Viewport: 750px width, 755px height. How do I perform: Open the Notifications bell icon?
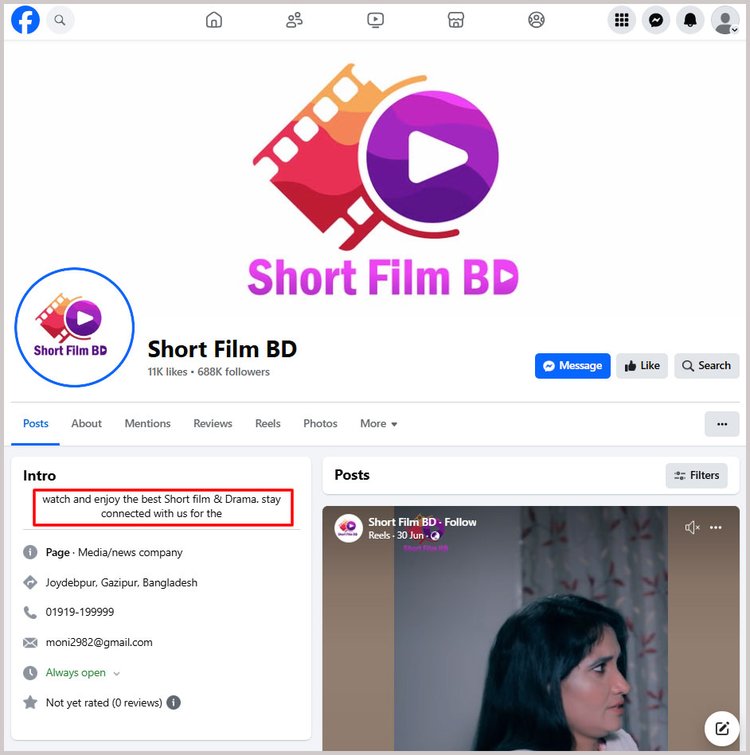tap(690, 20)
